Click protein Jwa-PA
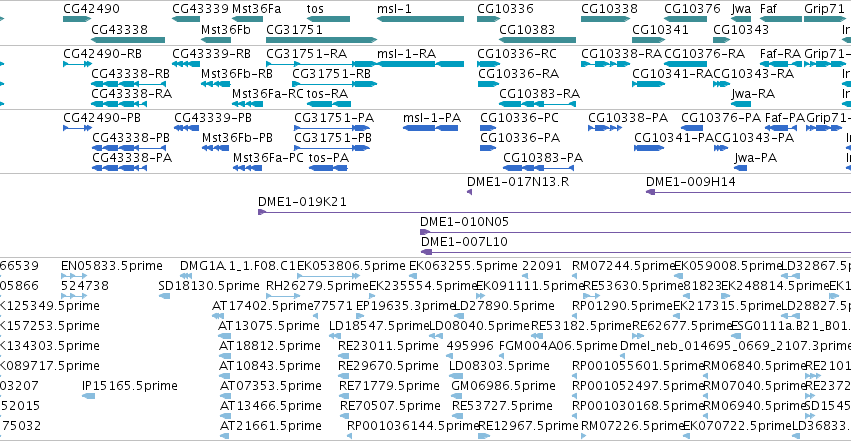Screen dimensions: 851x441 click(x=755, y=158)
